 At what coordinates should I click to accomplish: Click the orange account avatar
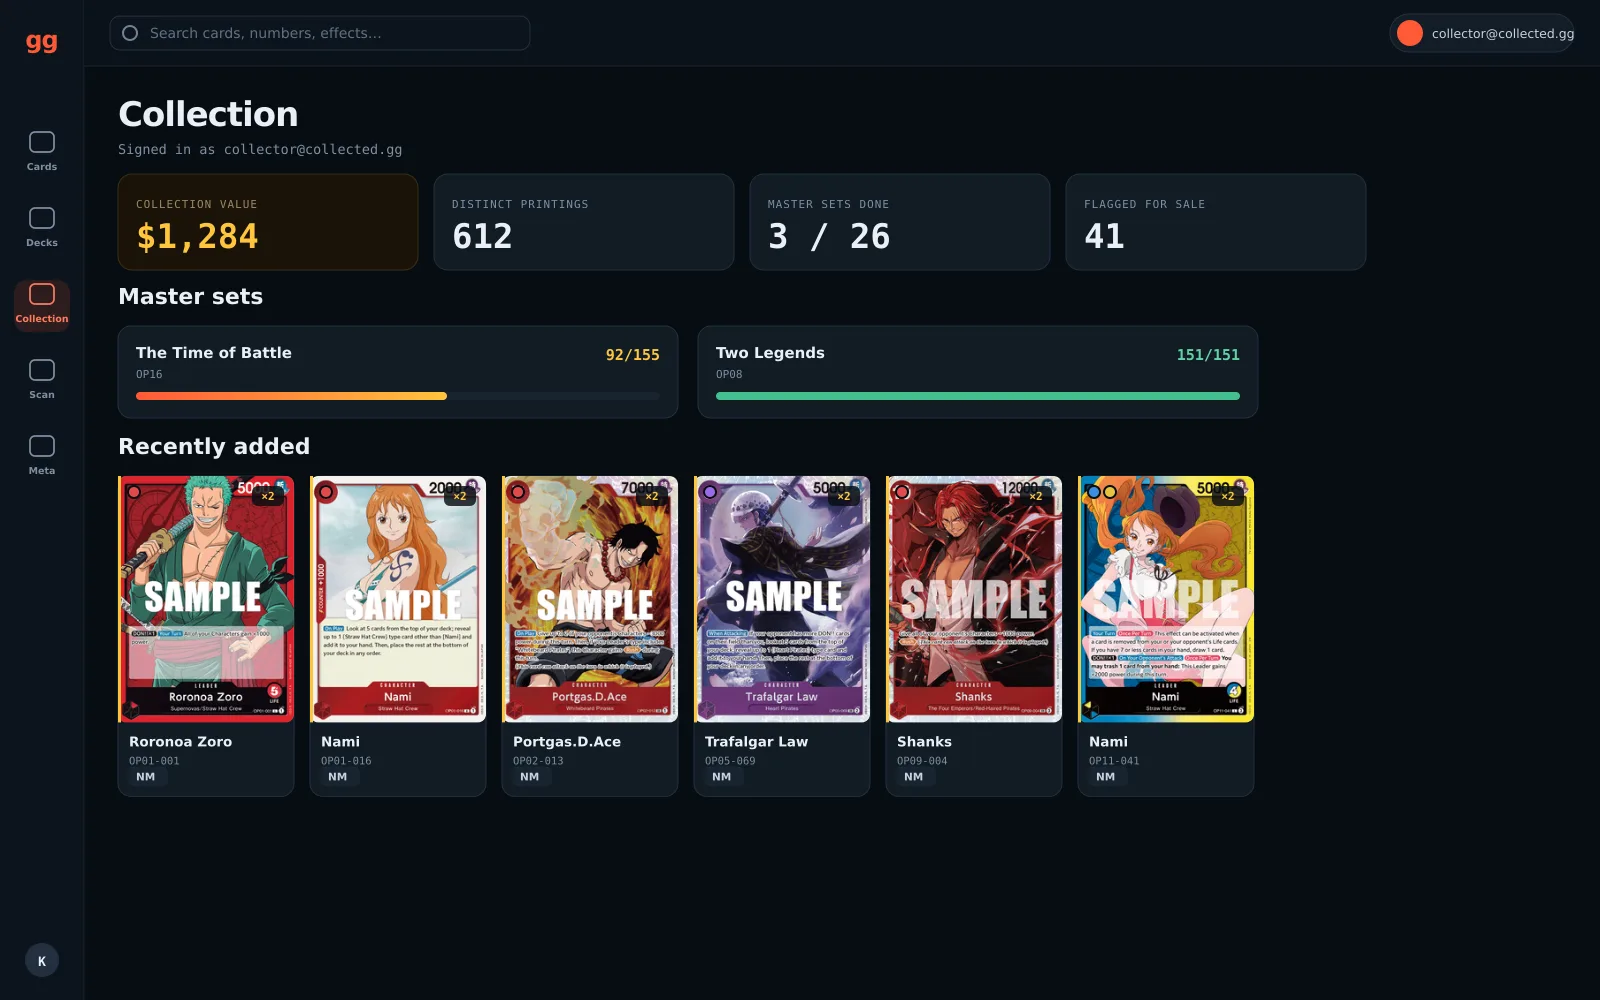(x=1410, y=33)
